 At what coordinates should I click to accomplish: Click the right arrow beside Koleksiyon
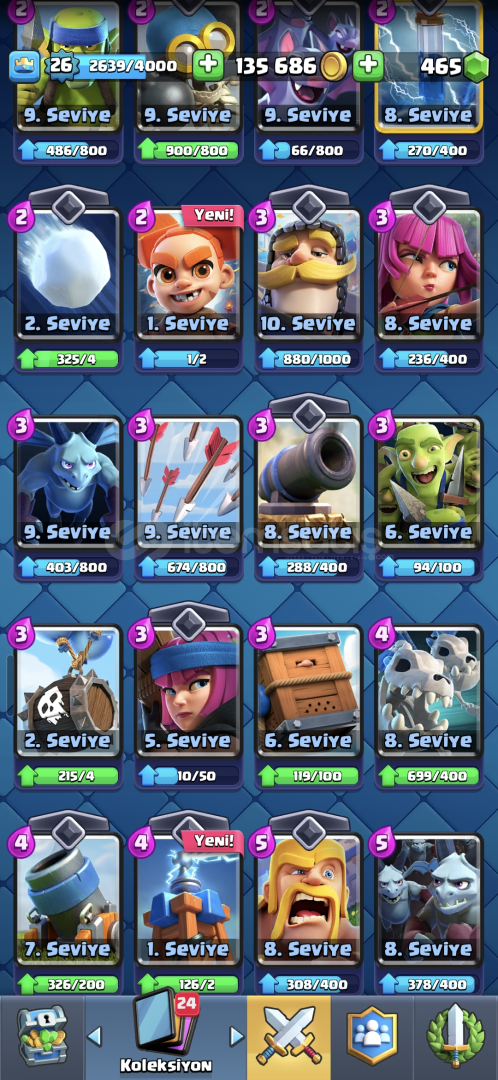236,1035
